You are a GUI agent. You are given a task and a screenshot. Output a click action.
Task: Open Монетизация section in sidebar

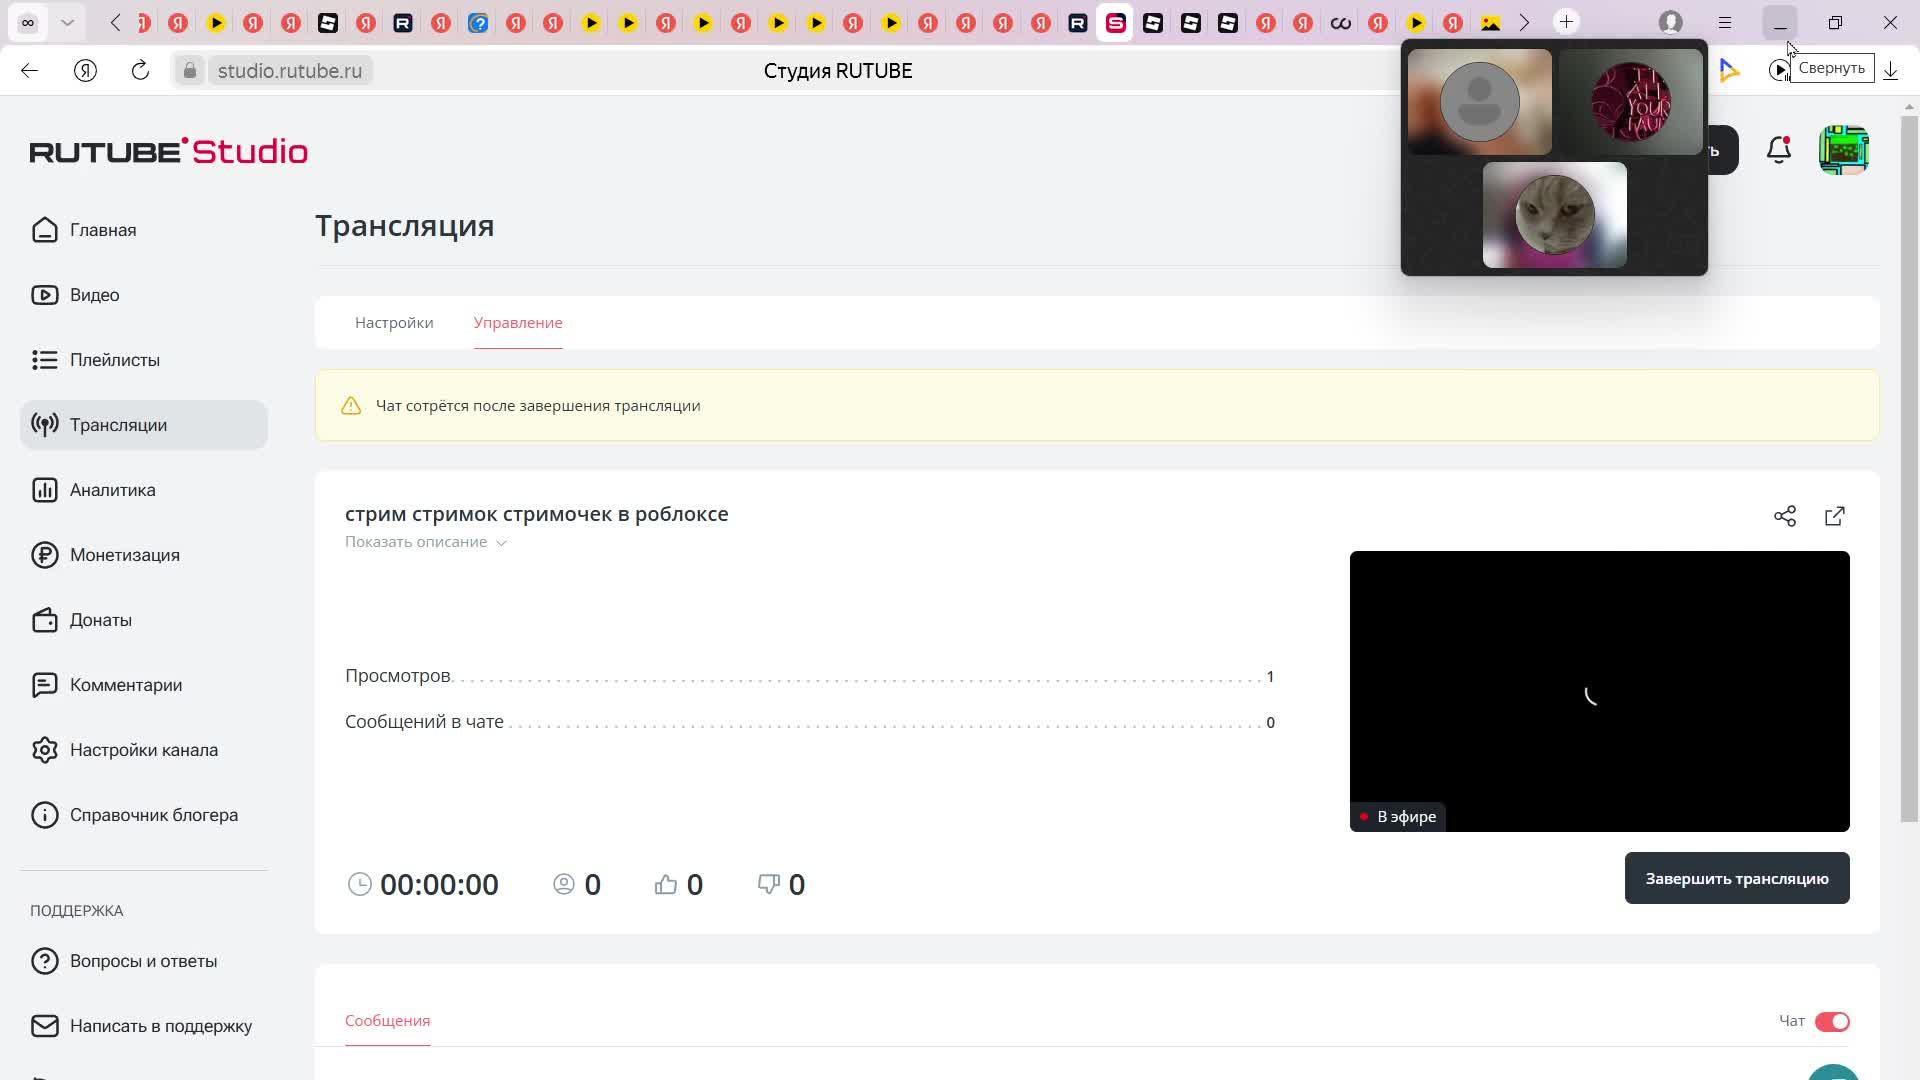(124, 555)
